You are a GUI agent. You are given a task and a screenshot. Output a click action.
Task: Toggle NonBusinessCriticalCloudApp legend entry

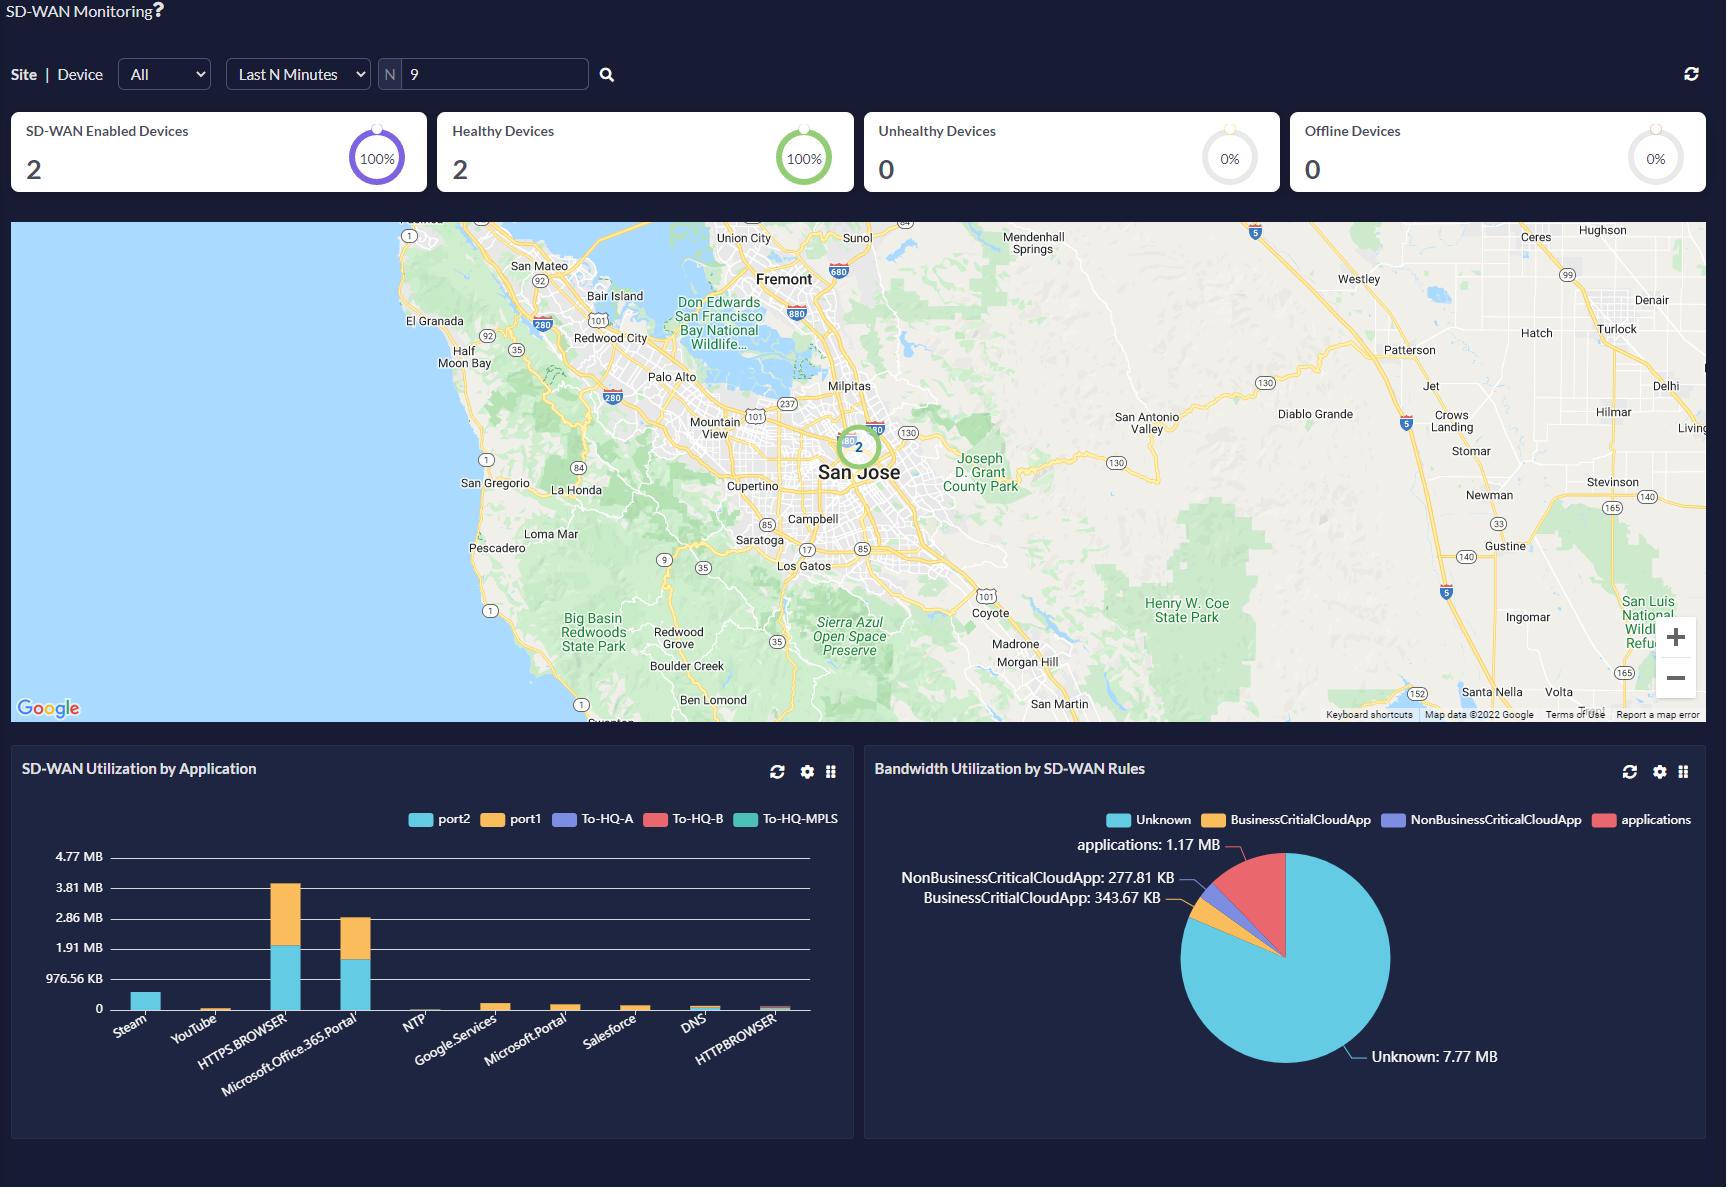click(x=1482, y=821)
